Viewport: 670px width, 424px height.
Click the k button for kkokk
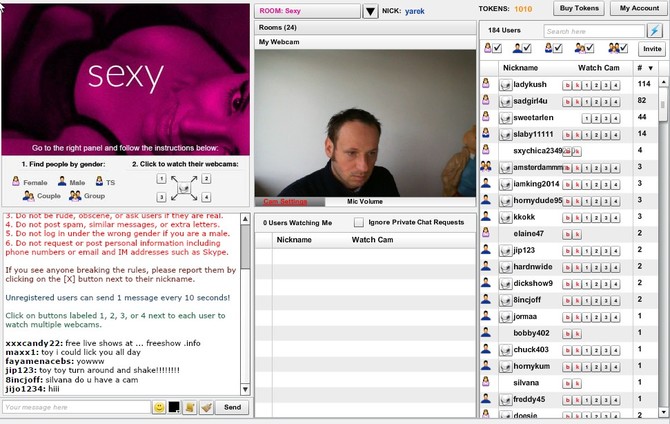577,218
